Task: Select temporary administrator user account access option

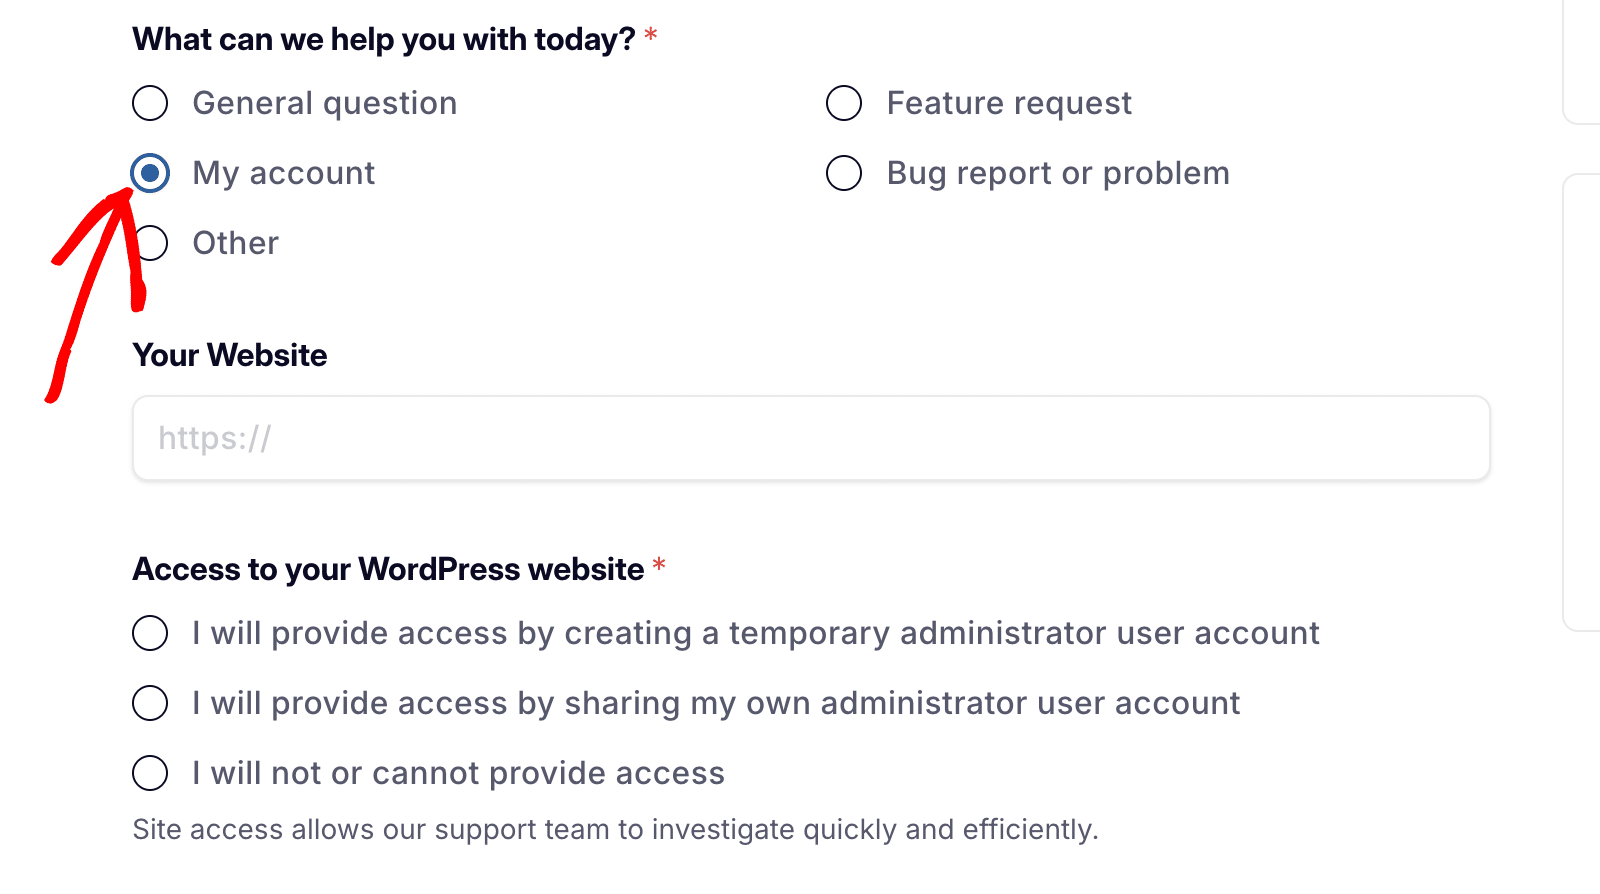Action: 149,632
